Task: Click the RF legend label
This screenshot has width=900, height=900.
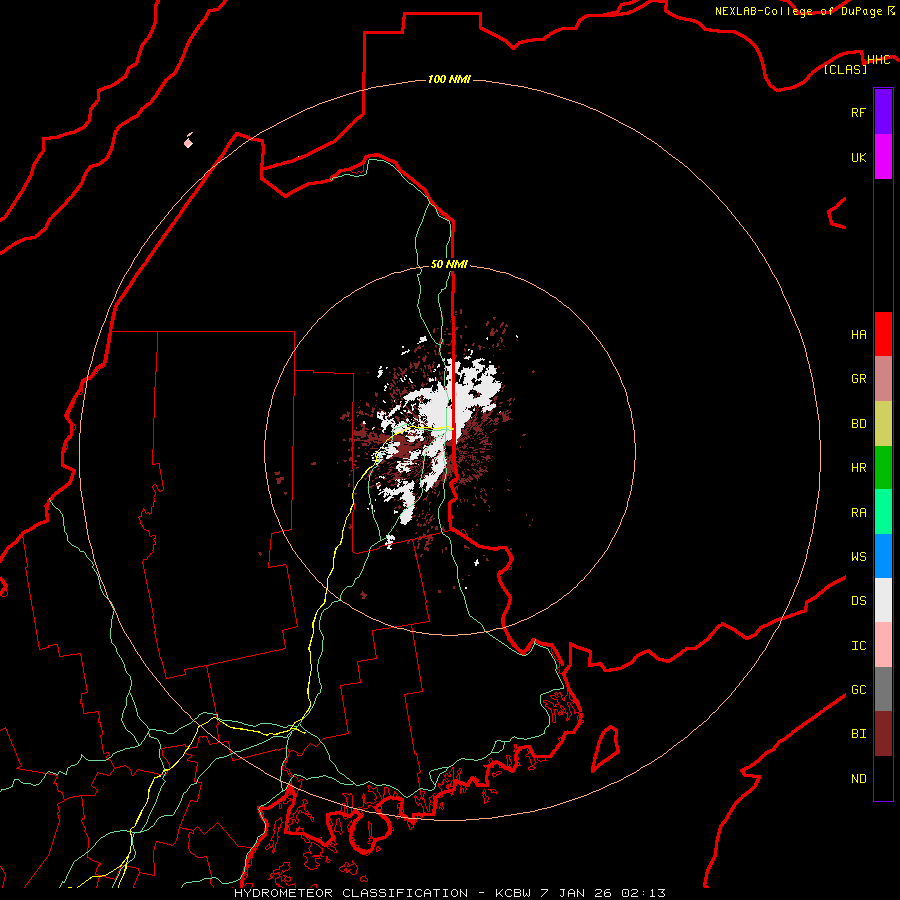Action: (x=858, y=112)
